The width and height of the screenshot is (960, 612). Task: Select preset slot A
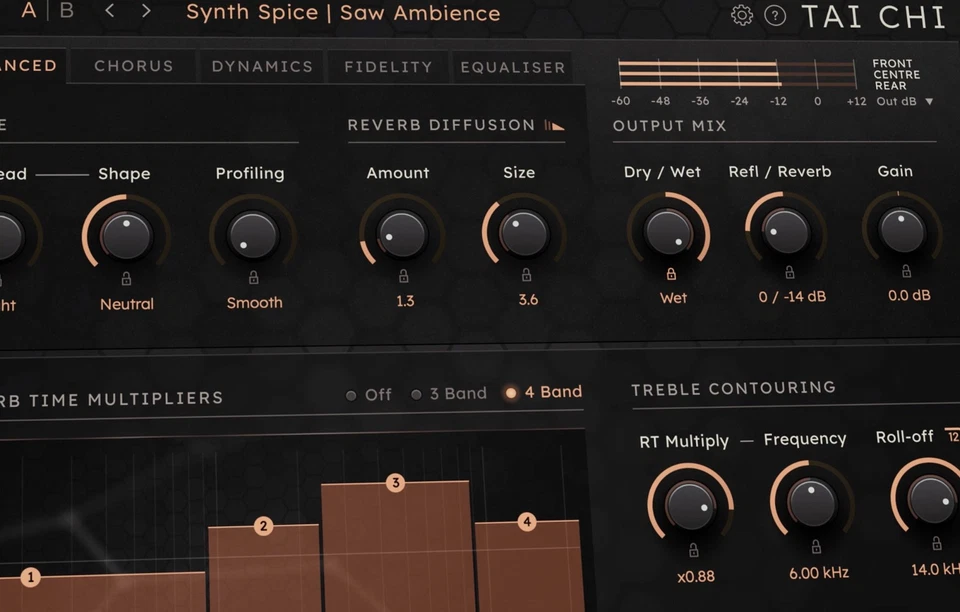point(27,12)
